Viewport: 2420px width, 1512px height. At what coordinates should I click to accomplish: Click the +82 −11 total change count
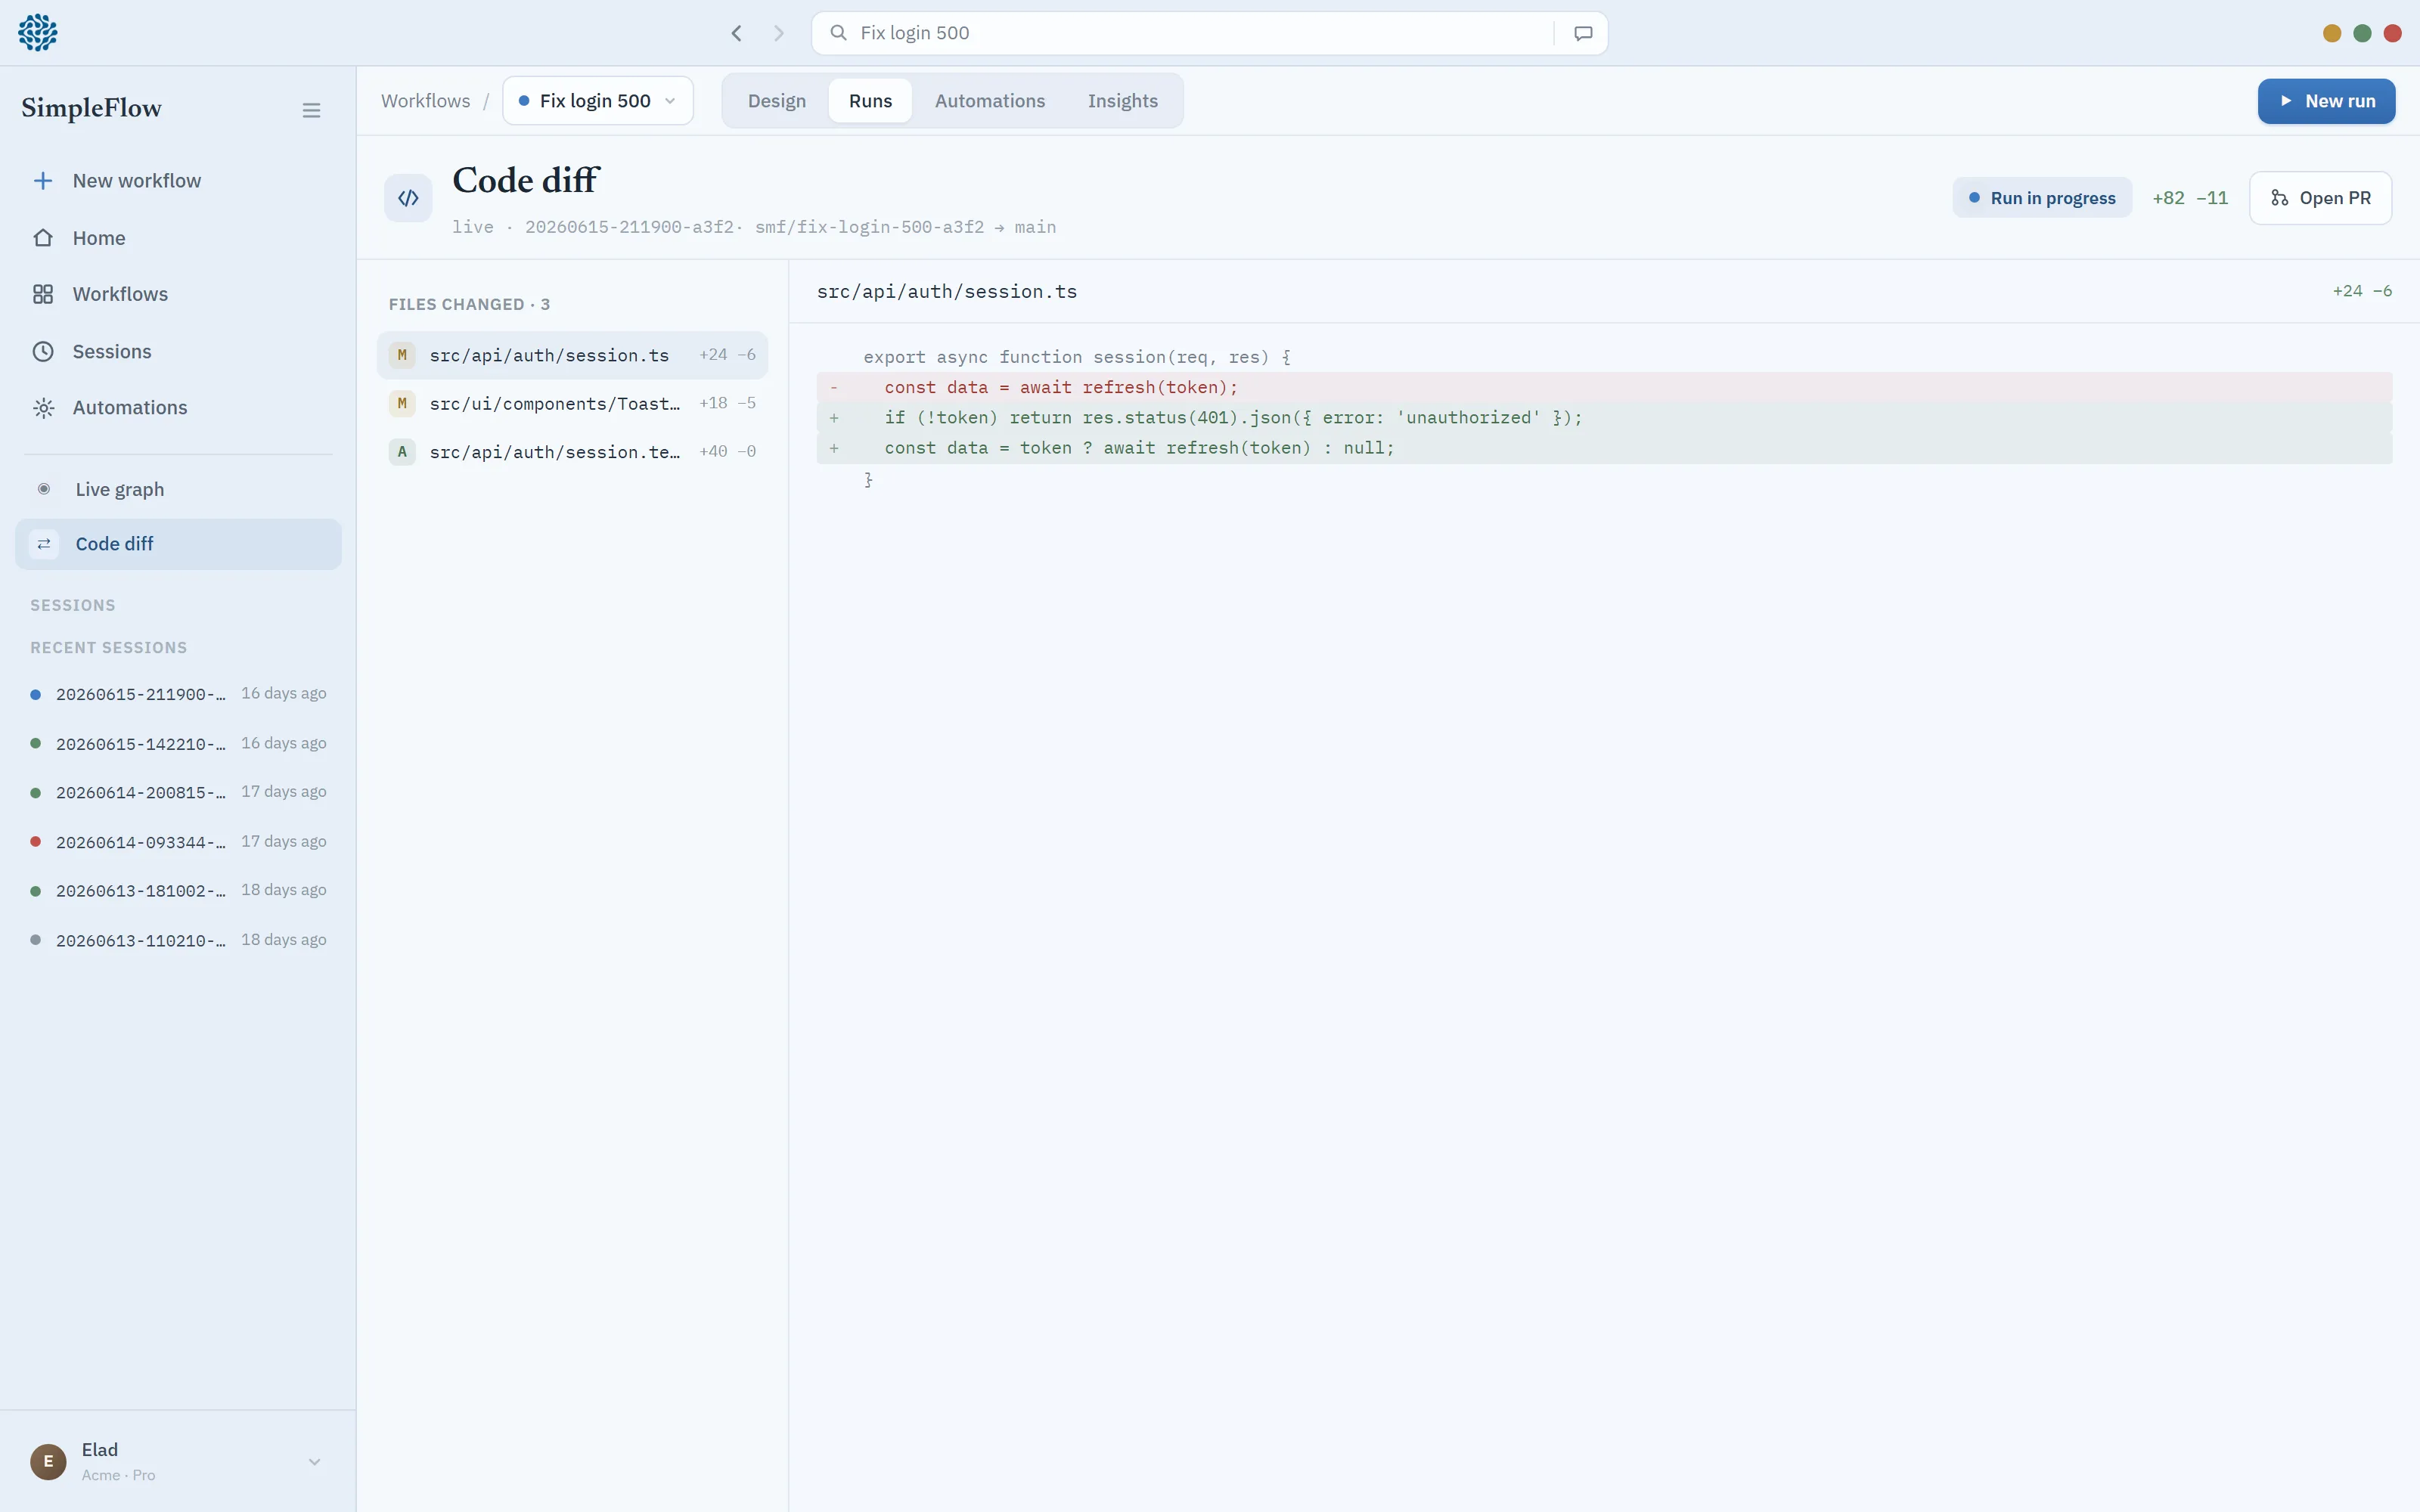tap(2189, 198)
